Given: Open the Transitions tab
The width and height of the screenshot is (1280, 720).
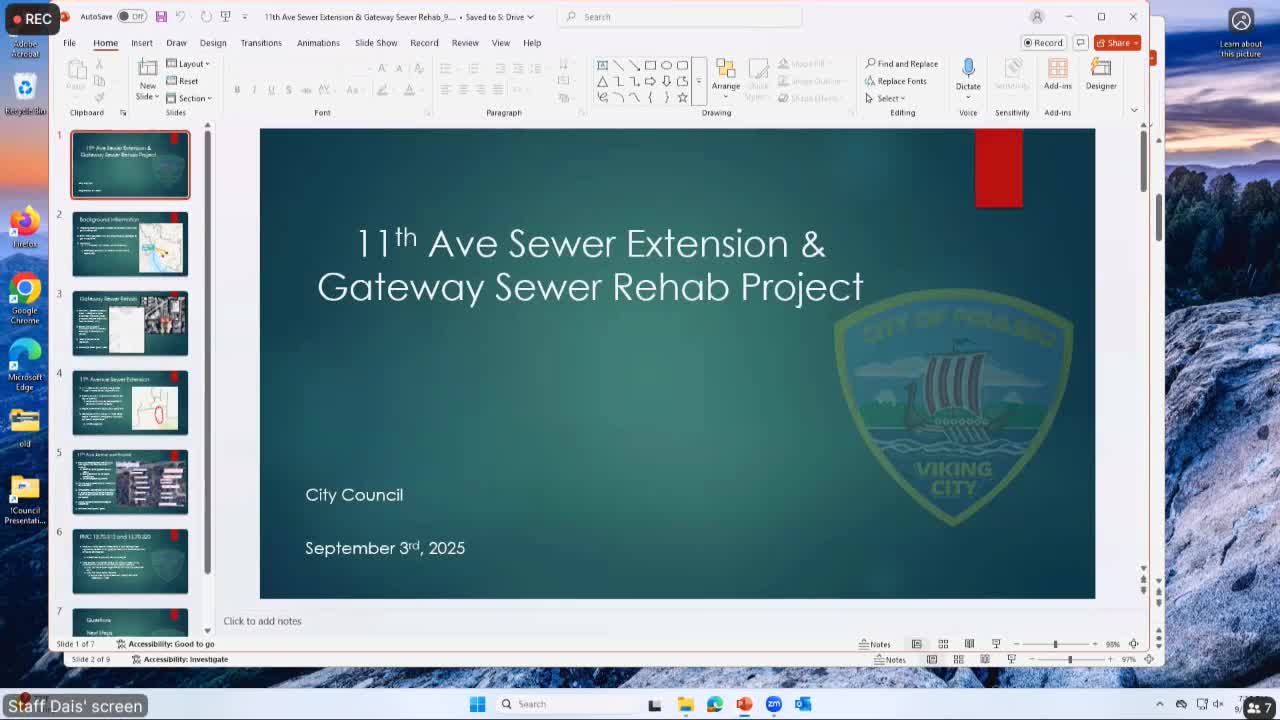Looking at the screenshot, I should pyautogui.click(x=261, y=43).
